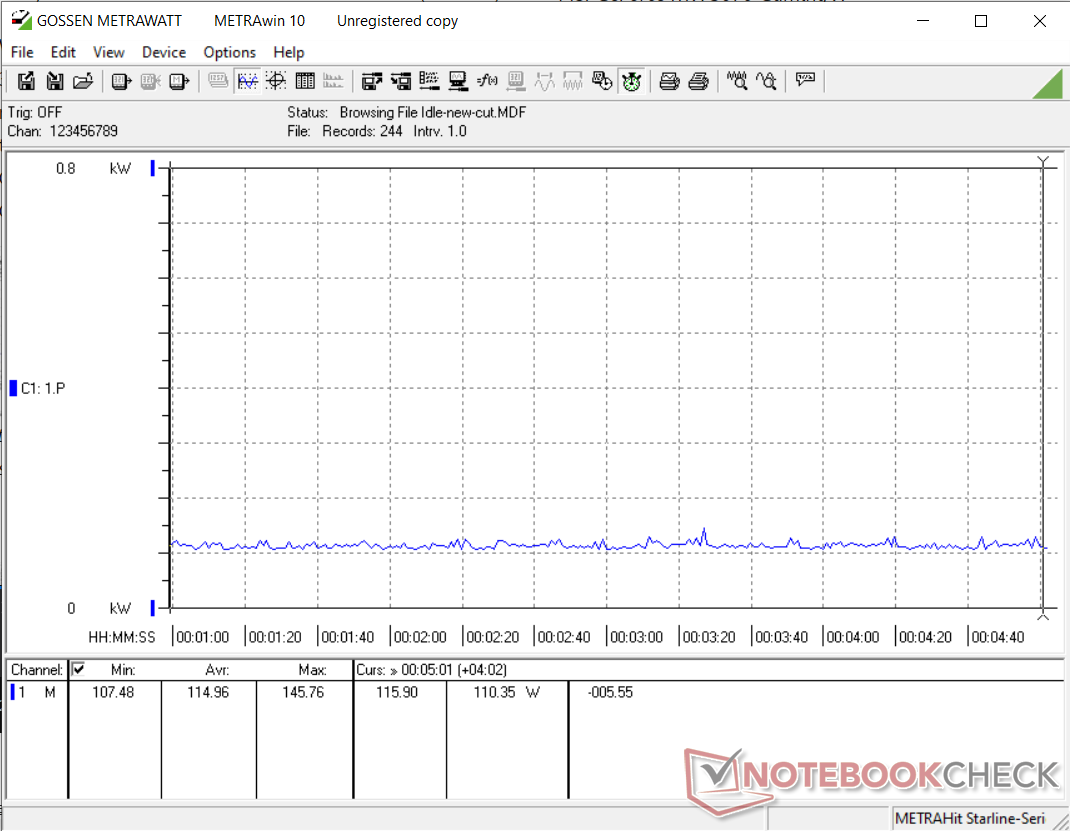Open the Options menu
The height and width of the screenshot is (831, 1070).
229,52
